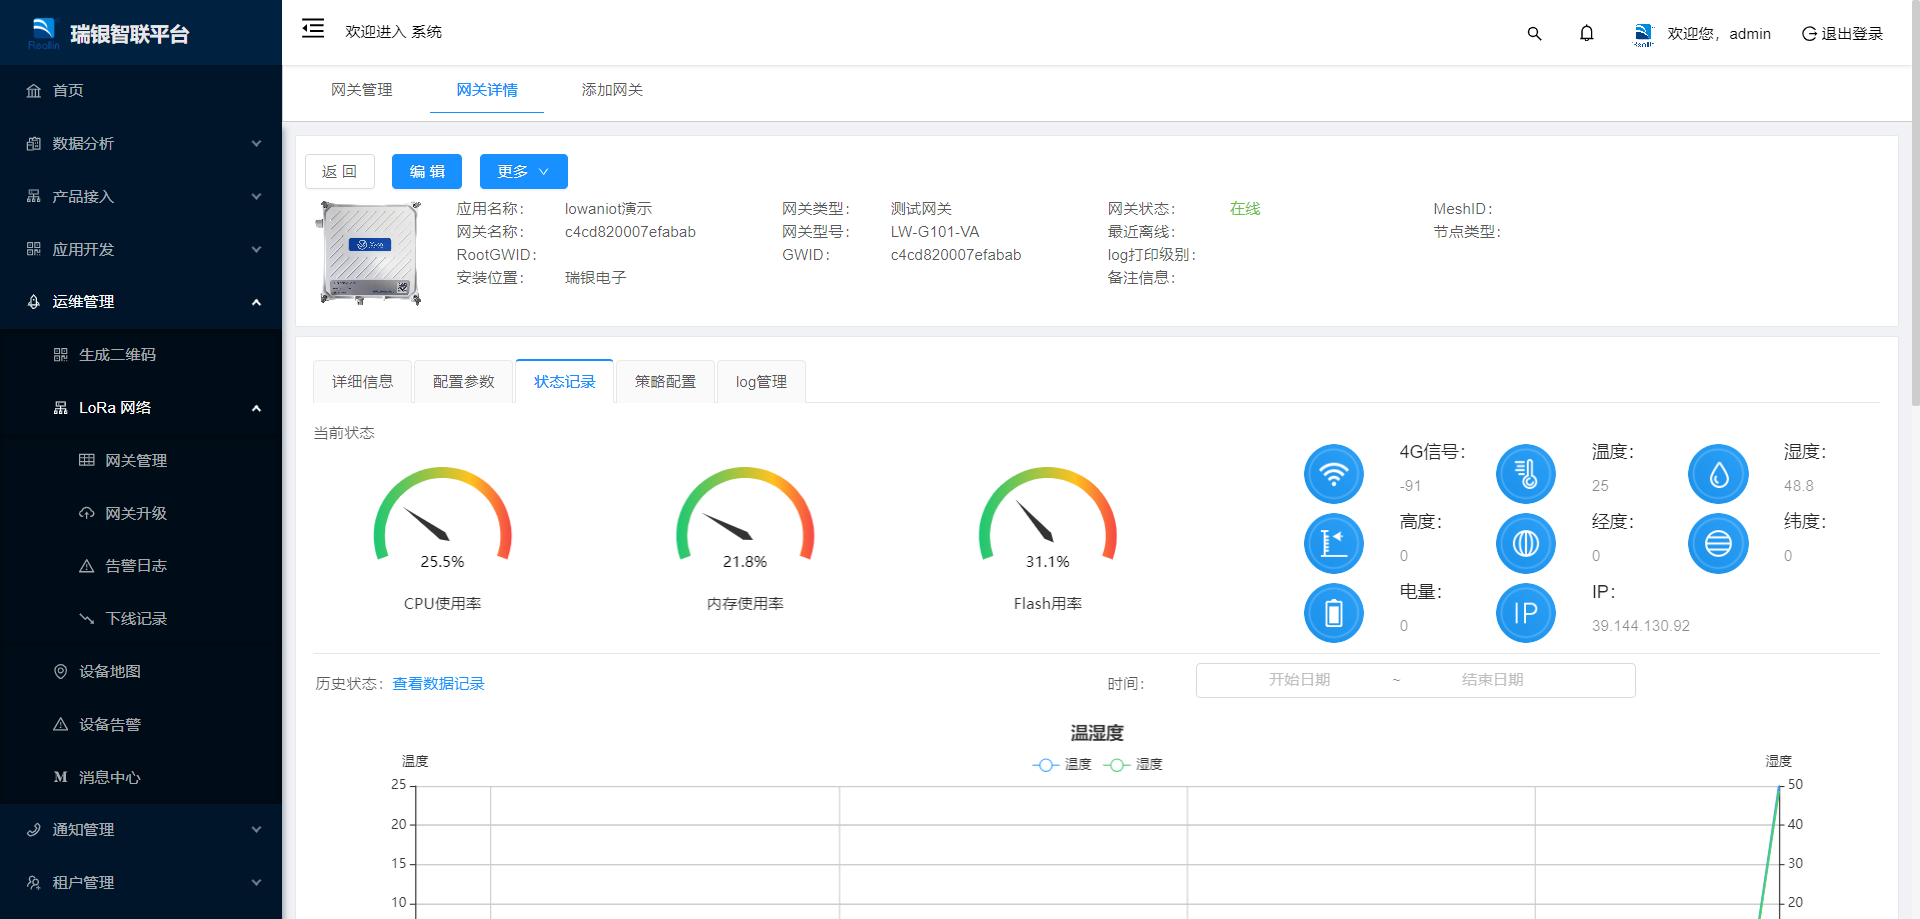Open the 配置参数 tab
1920x919 pixels.
point(464,382)
